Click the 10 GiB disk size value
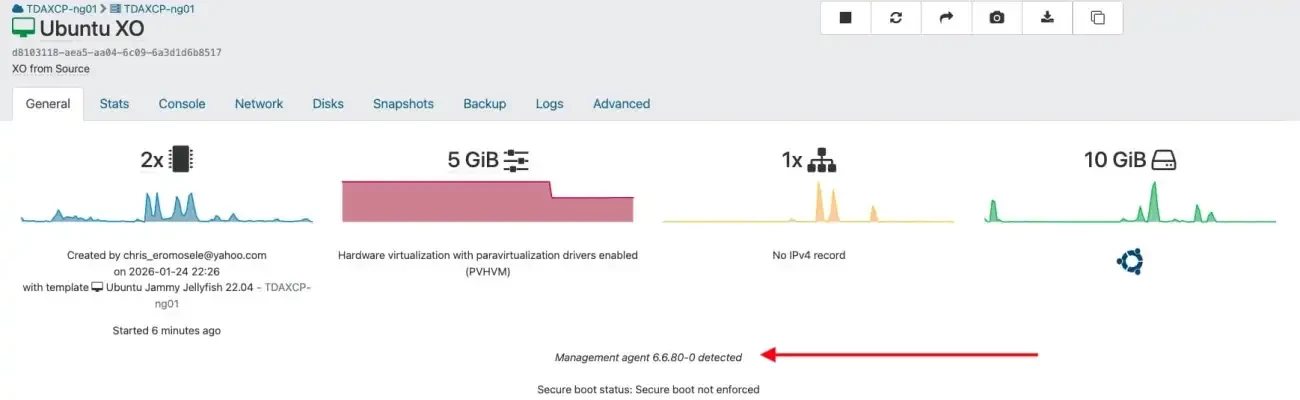Viewport: 1300px width, 400px height. click(1115, 160)
